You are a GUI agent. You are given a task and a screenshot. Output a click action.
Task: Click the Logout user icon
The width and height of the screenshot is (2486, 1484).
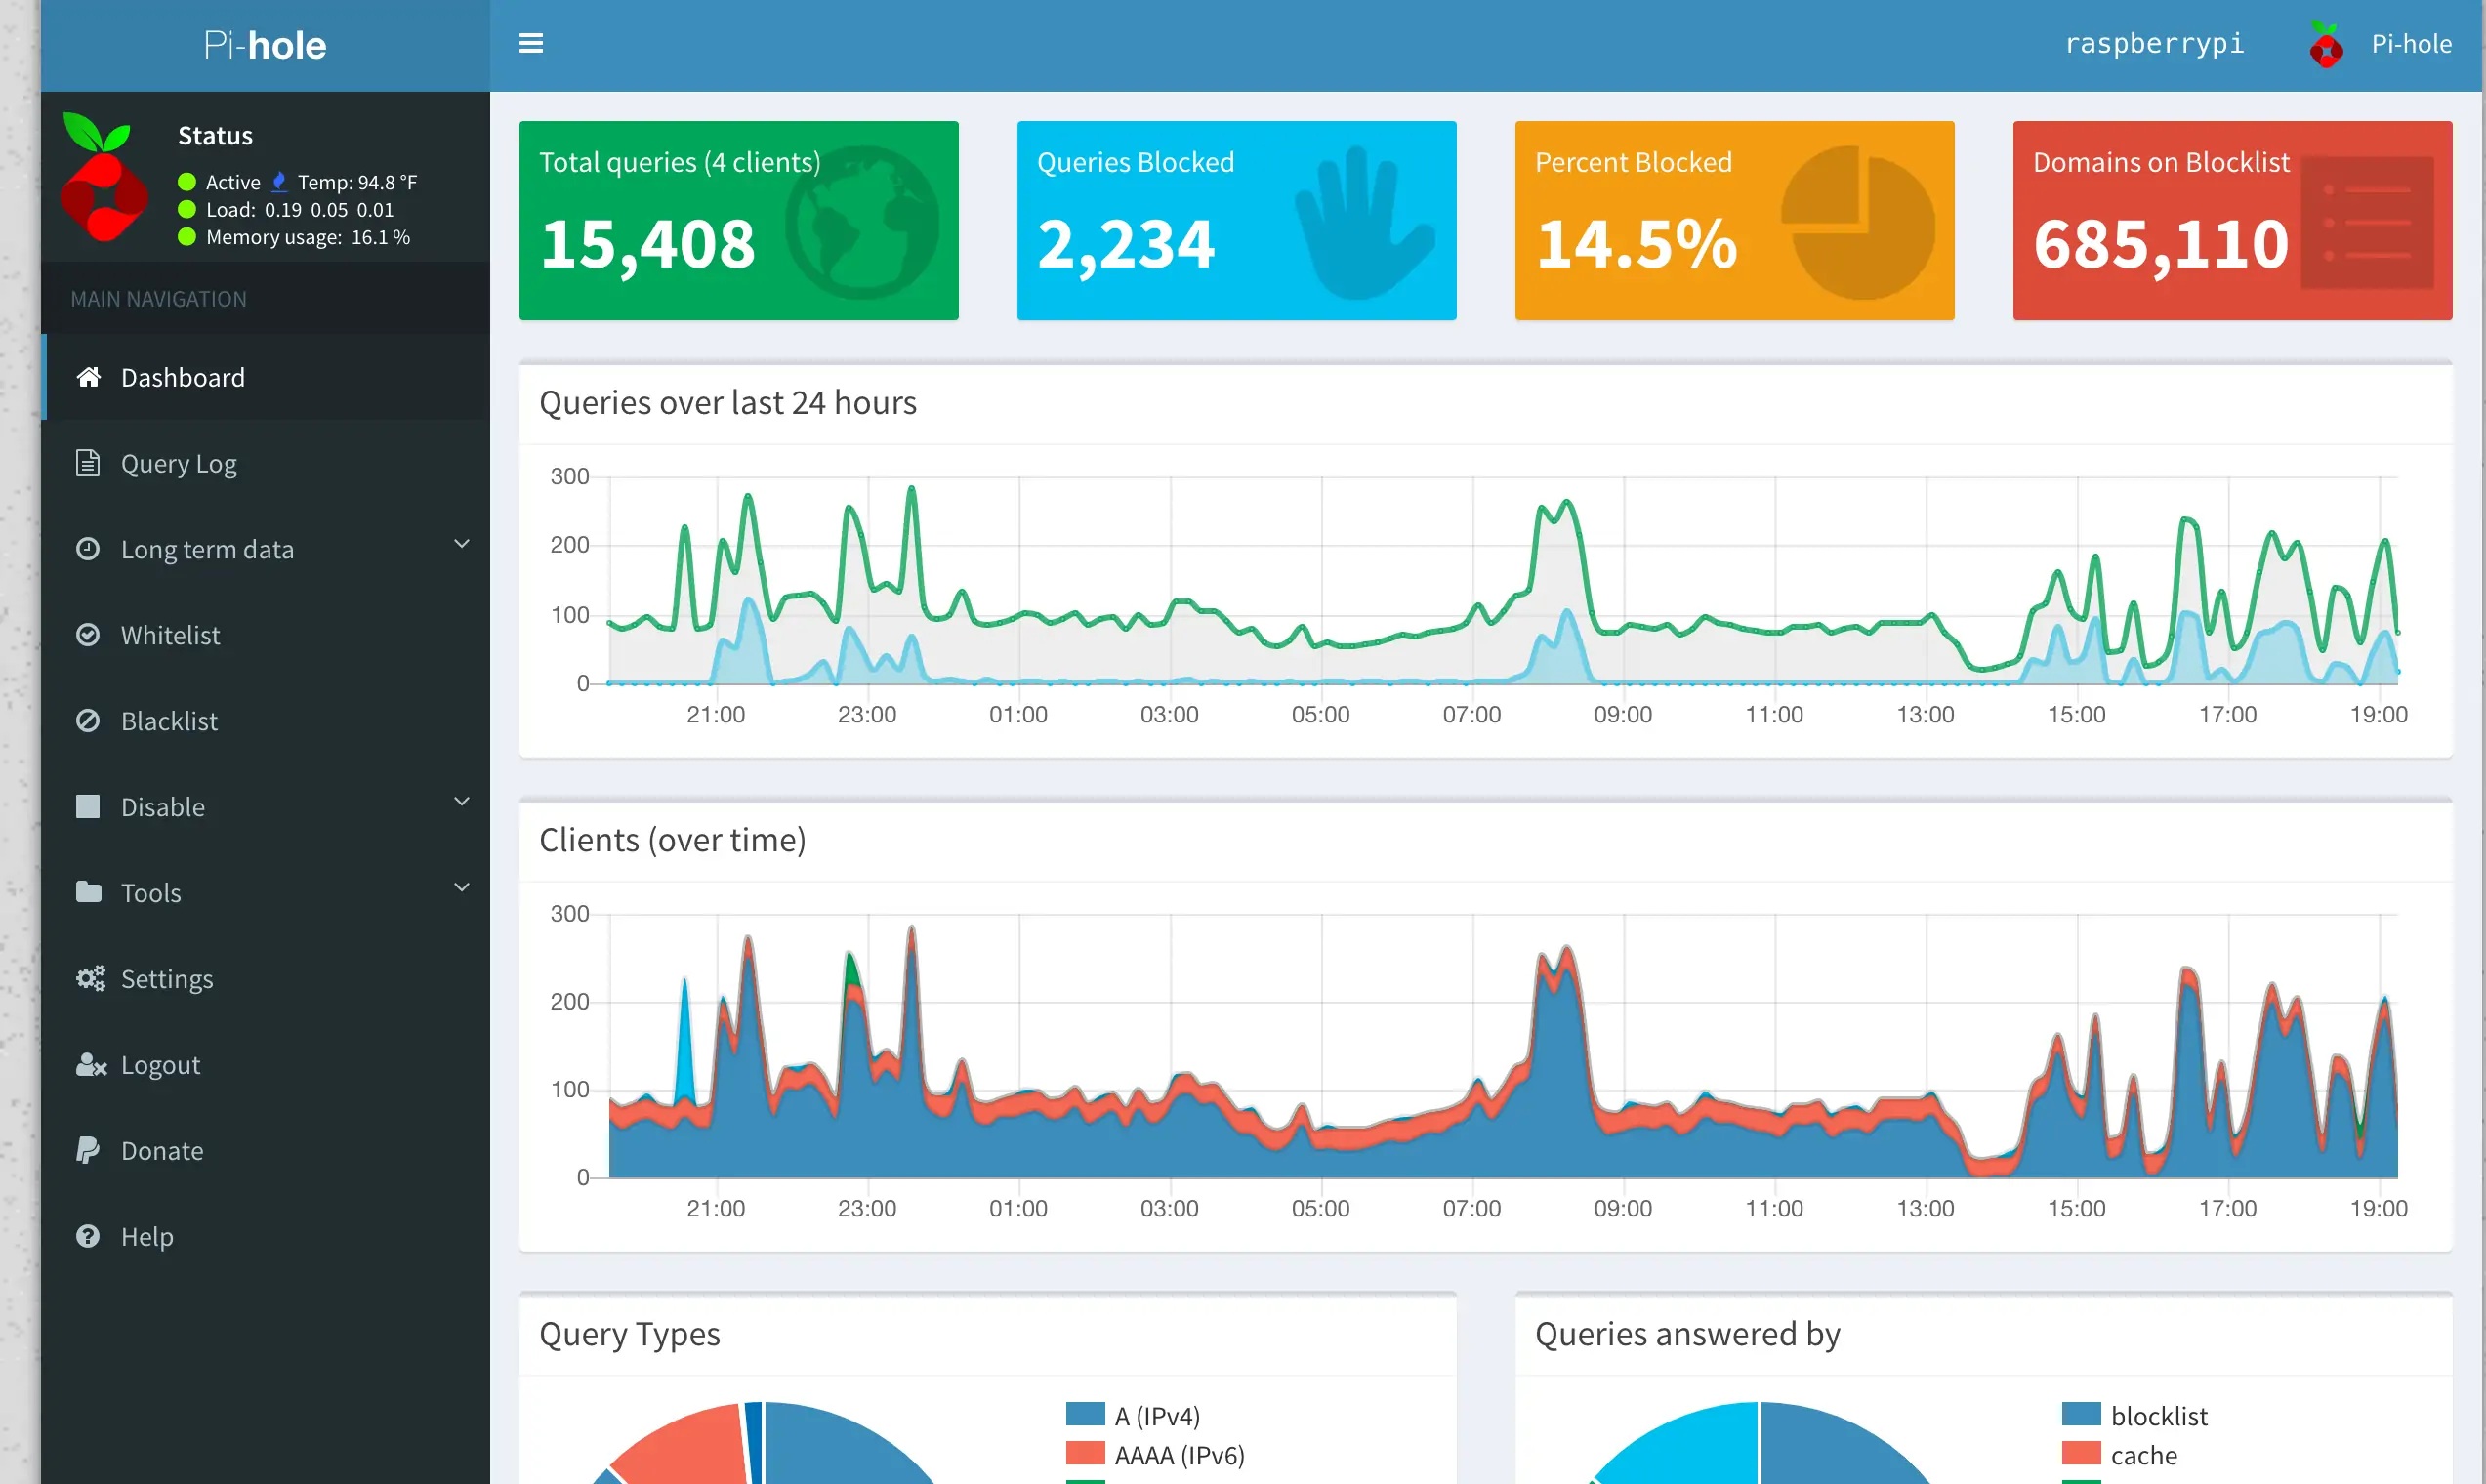coord(90,1064)
